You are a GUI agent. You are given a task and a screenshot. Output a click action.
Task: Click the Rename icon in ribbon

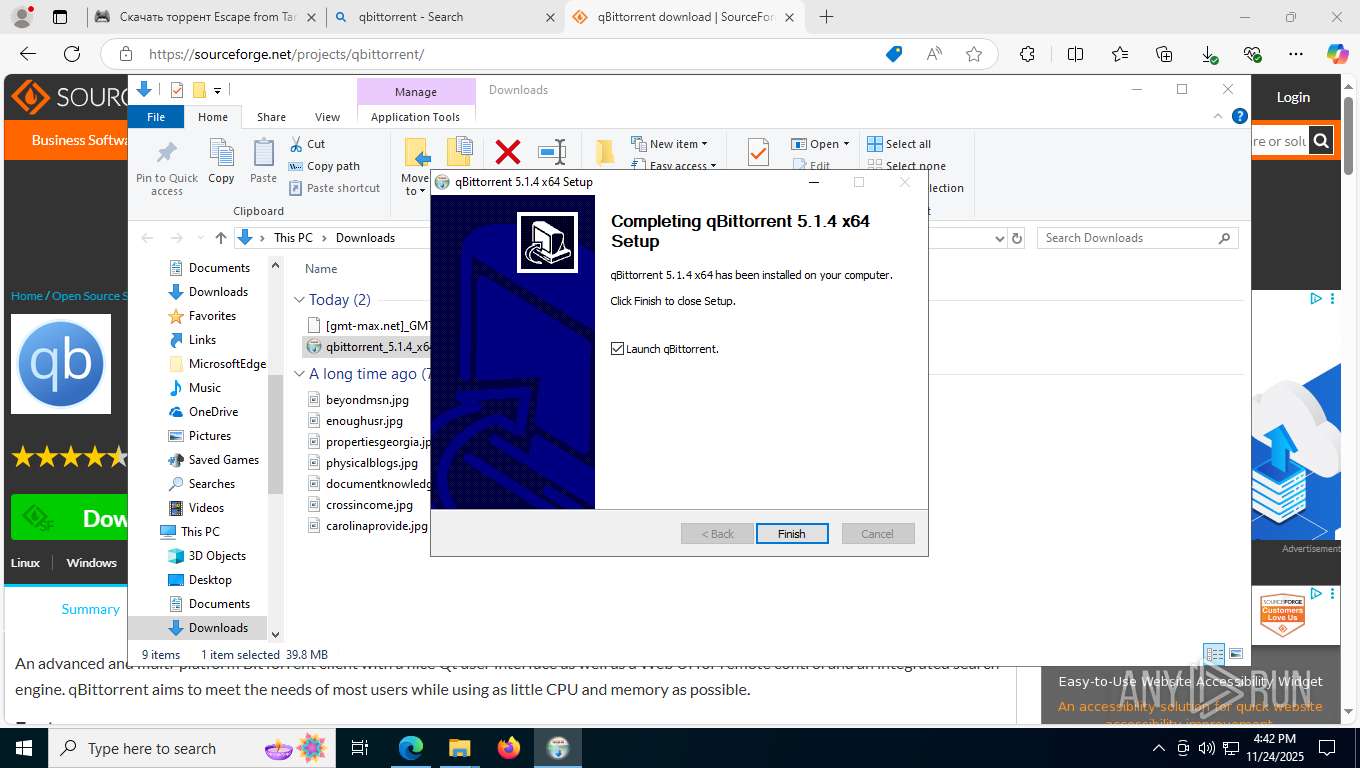[x=552, y=152]
